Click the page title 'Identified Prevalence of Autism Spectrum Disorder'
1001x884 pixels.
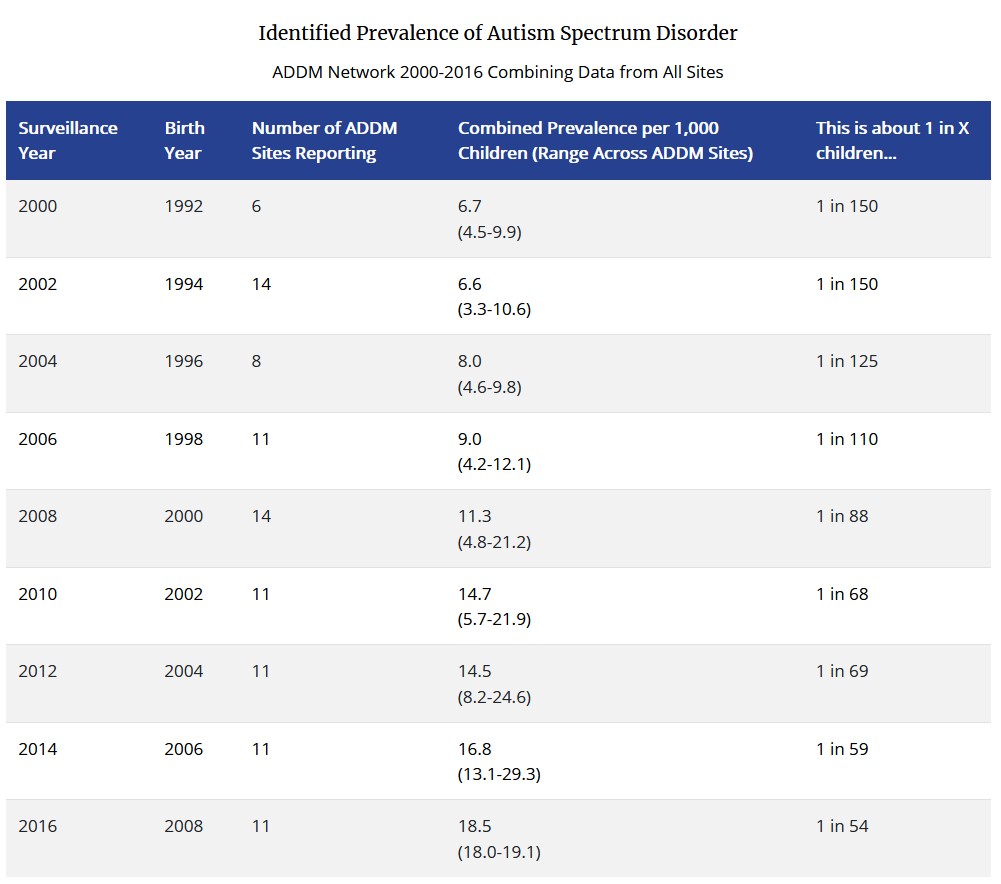pos(498,33)
